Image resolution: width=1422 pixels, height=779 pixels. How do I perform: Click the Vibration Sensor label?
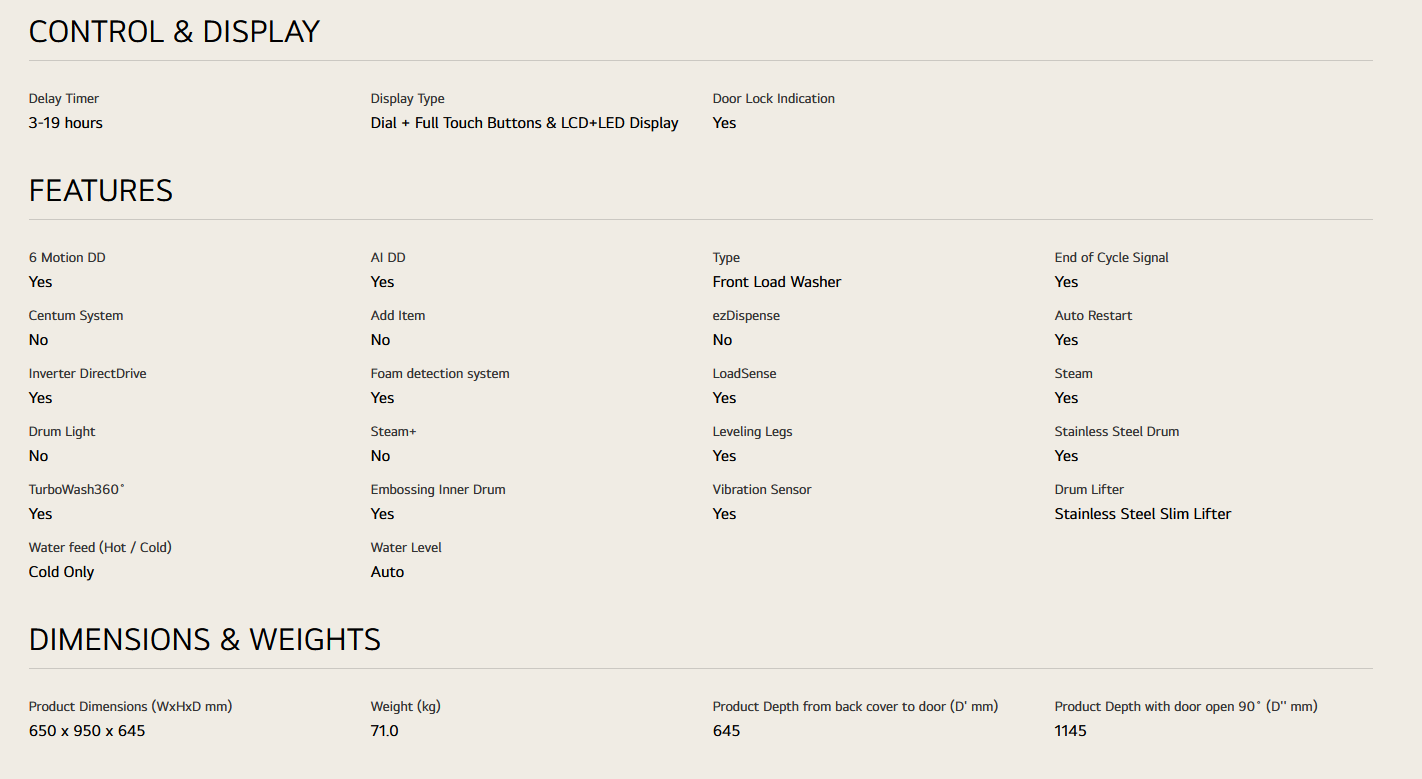coord(761,490)
